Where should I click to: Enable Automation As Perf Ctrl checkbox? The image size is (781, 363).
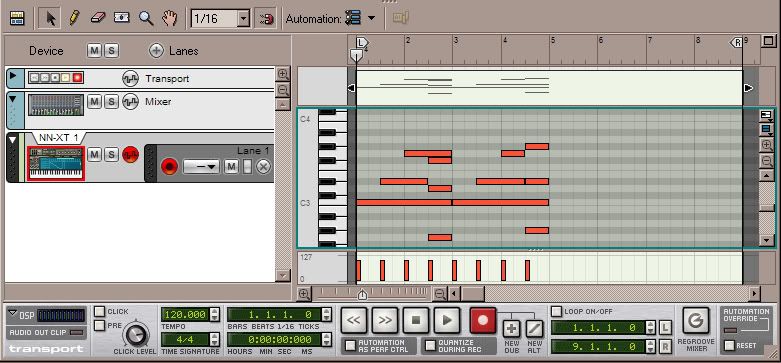[351, 346]
